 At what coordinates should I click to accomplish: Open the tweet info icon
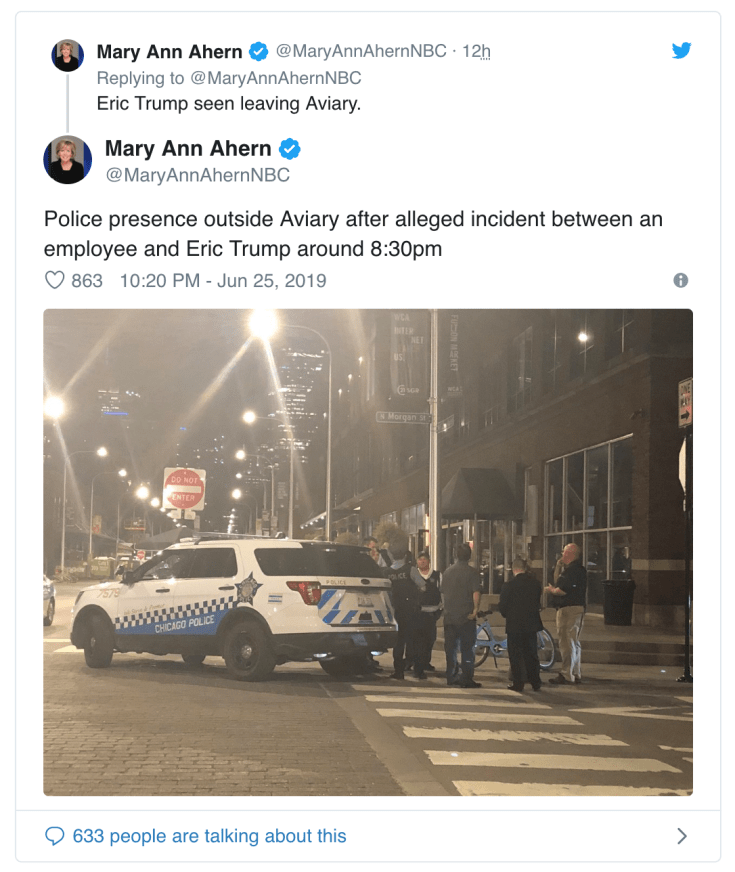(681, 280)
